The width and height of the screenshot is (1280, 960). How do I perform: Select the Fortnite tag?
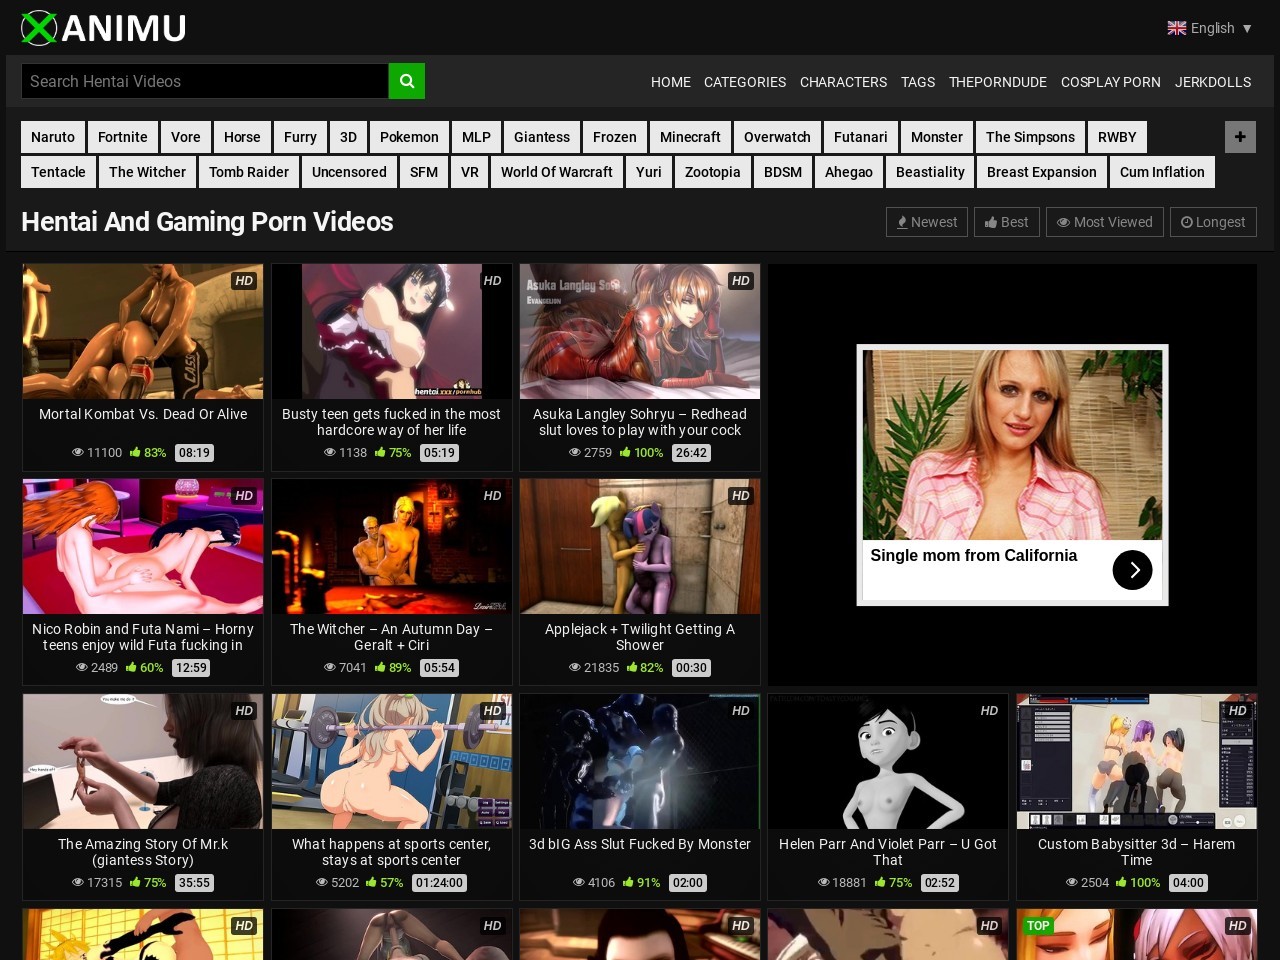tap(123, 137)
